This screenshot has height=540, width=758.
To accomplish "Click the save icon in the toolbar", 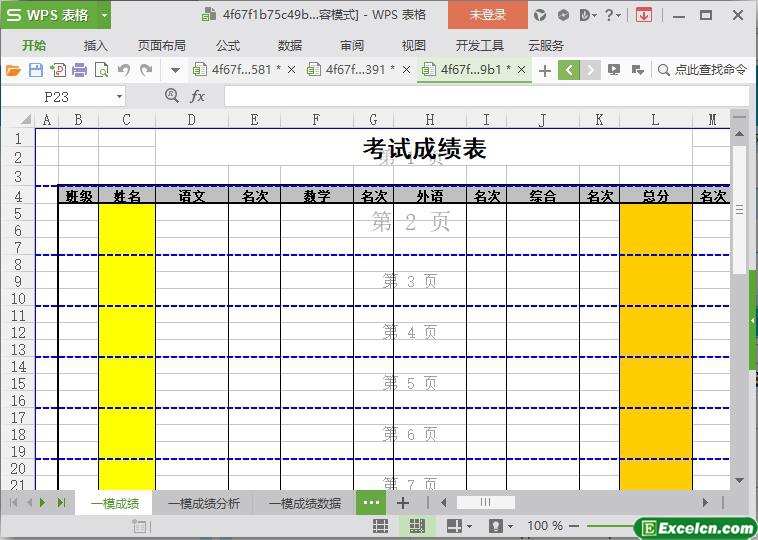I will click(x=35, y=70).
